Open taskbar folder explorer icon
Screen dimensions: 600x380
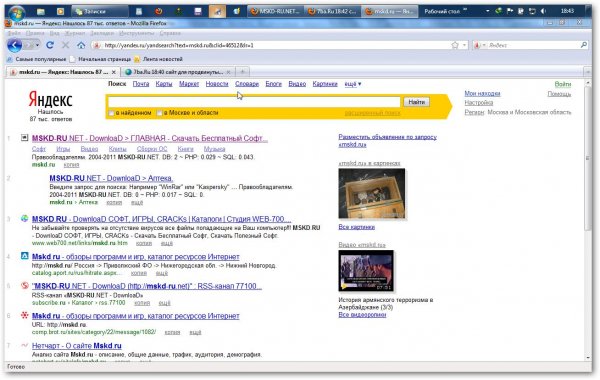(41, 11)
